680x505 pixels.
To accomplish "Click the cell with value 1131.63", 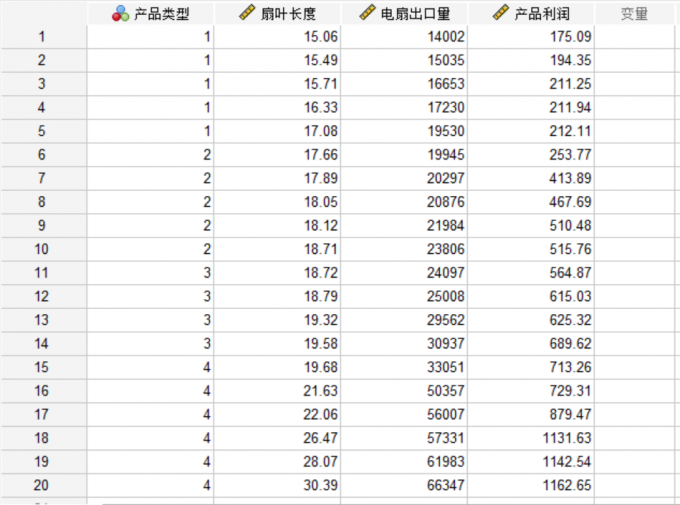I will [x=531, y=438].
